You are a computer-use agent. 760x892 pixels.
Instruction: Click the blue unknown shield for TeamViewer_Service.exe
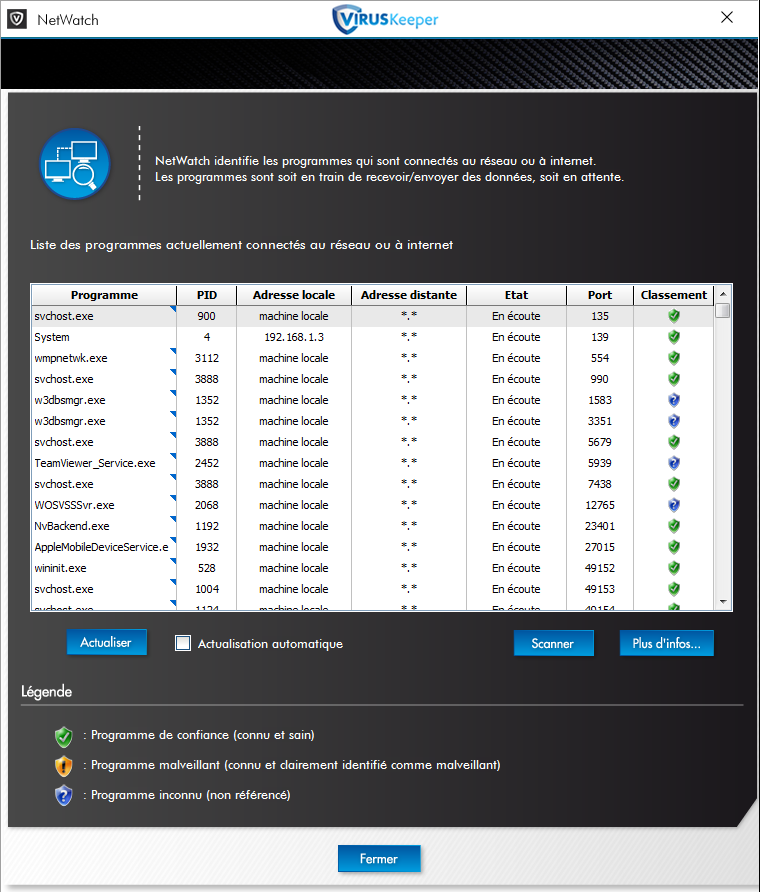(674, 463)
